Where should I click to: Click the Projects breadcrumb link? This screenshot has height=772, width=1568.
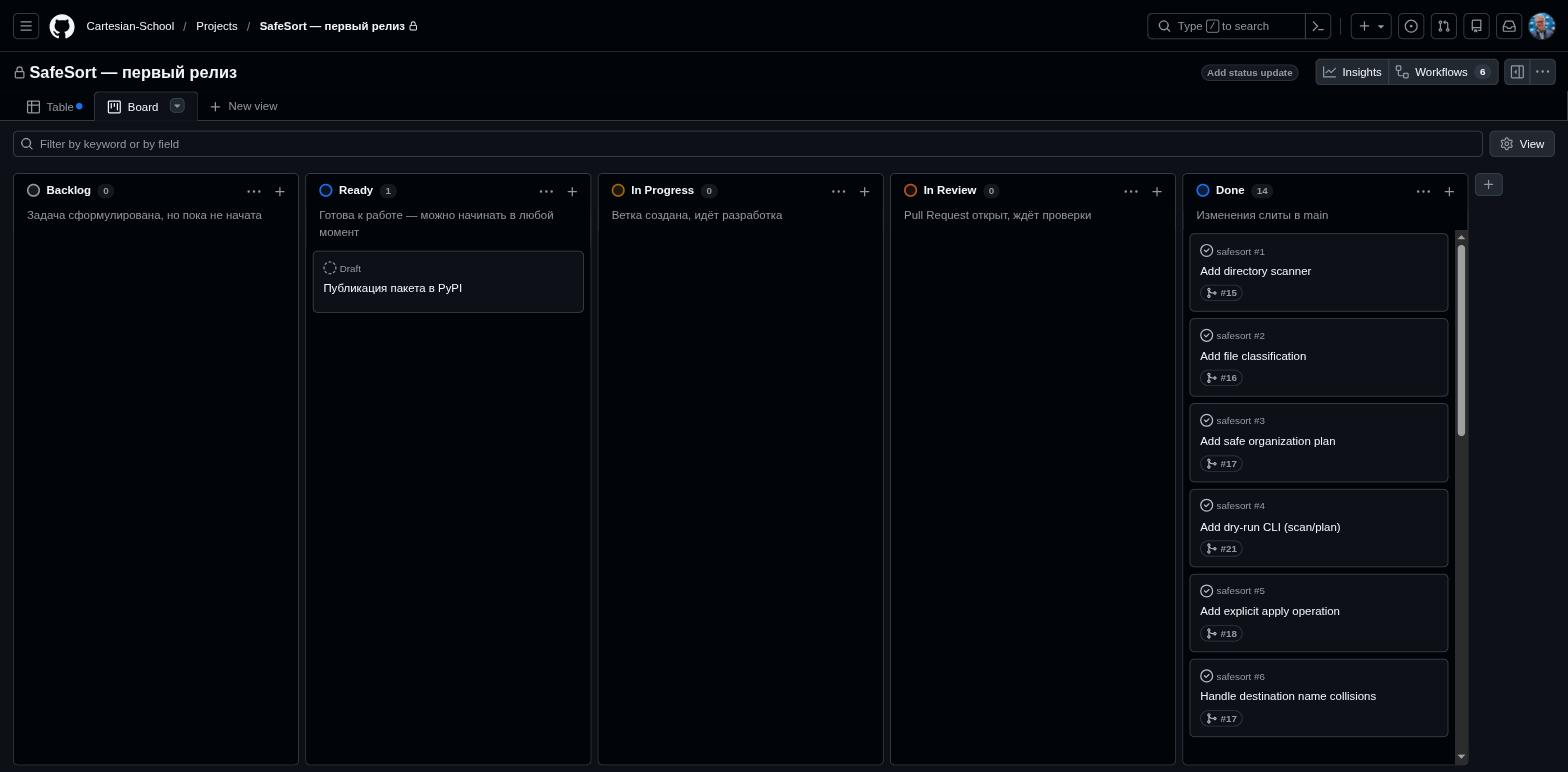point(217,26)
